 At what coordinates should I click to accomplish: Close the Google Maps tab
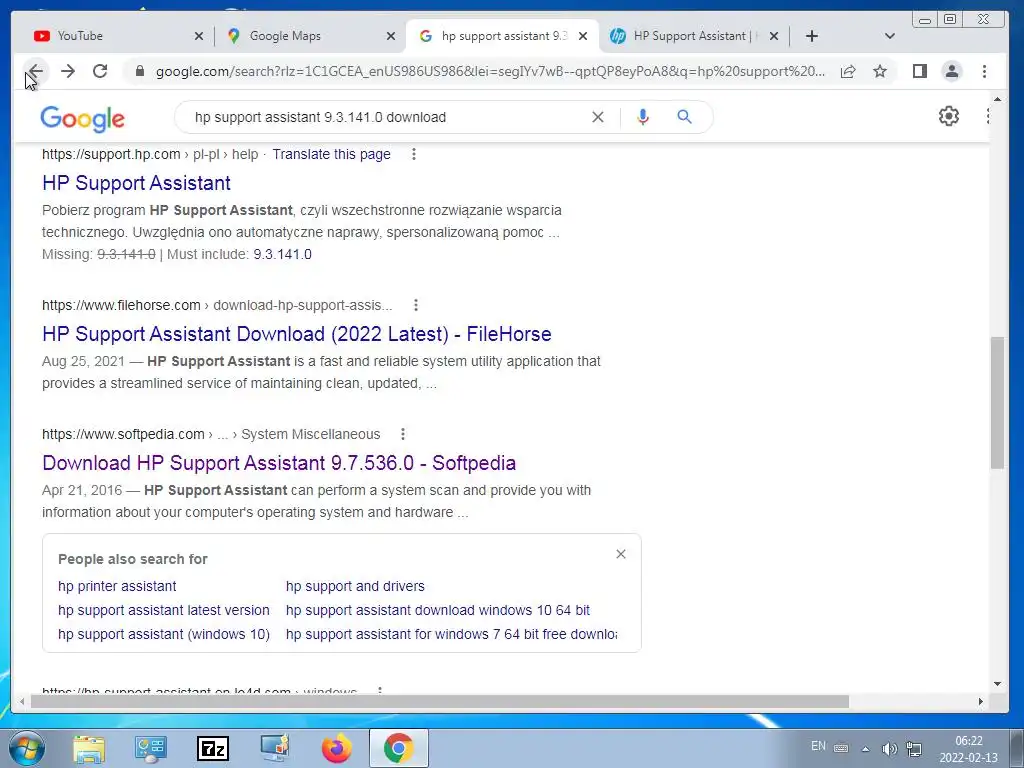(391, 36)
